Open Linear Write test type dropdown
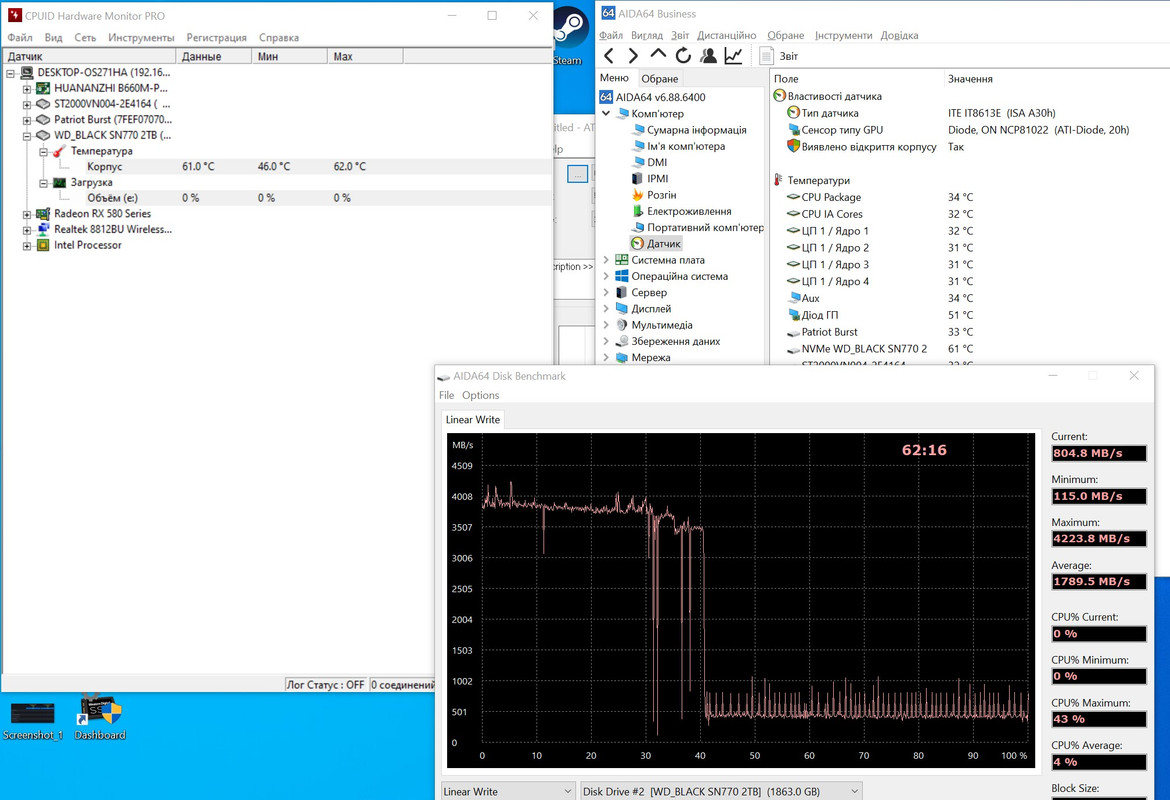Viewport: 1170px width, 800px height. pyautogui.click(x=507, y=791)
